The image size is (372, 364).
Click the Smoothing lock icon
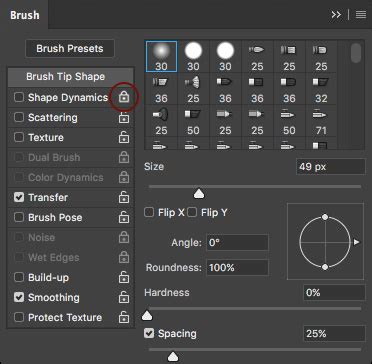124,297
